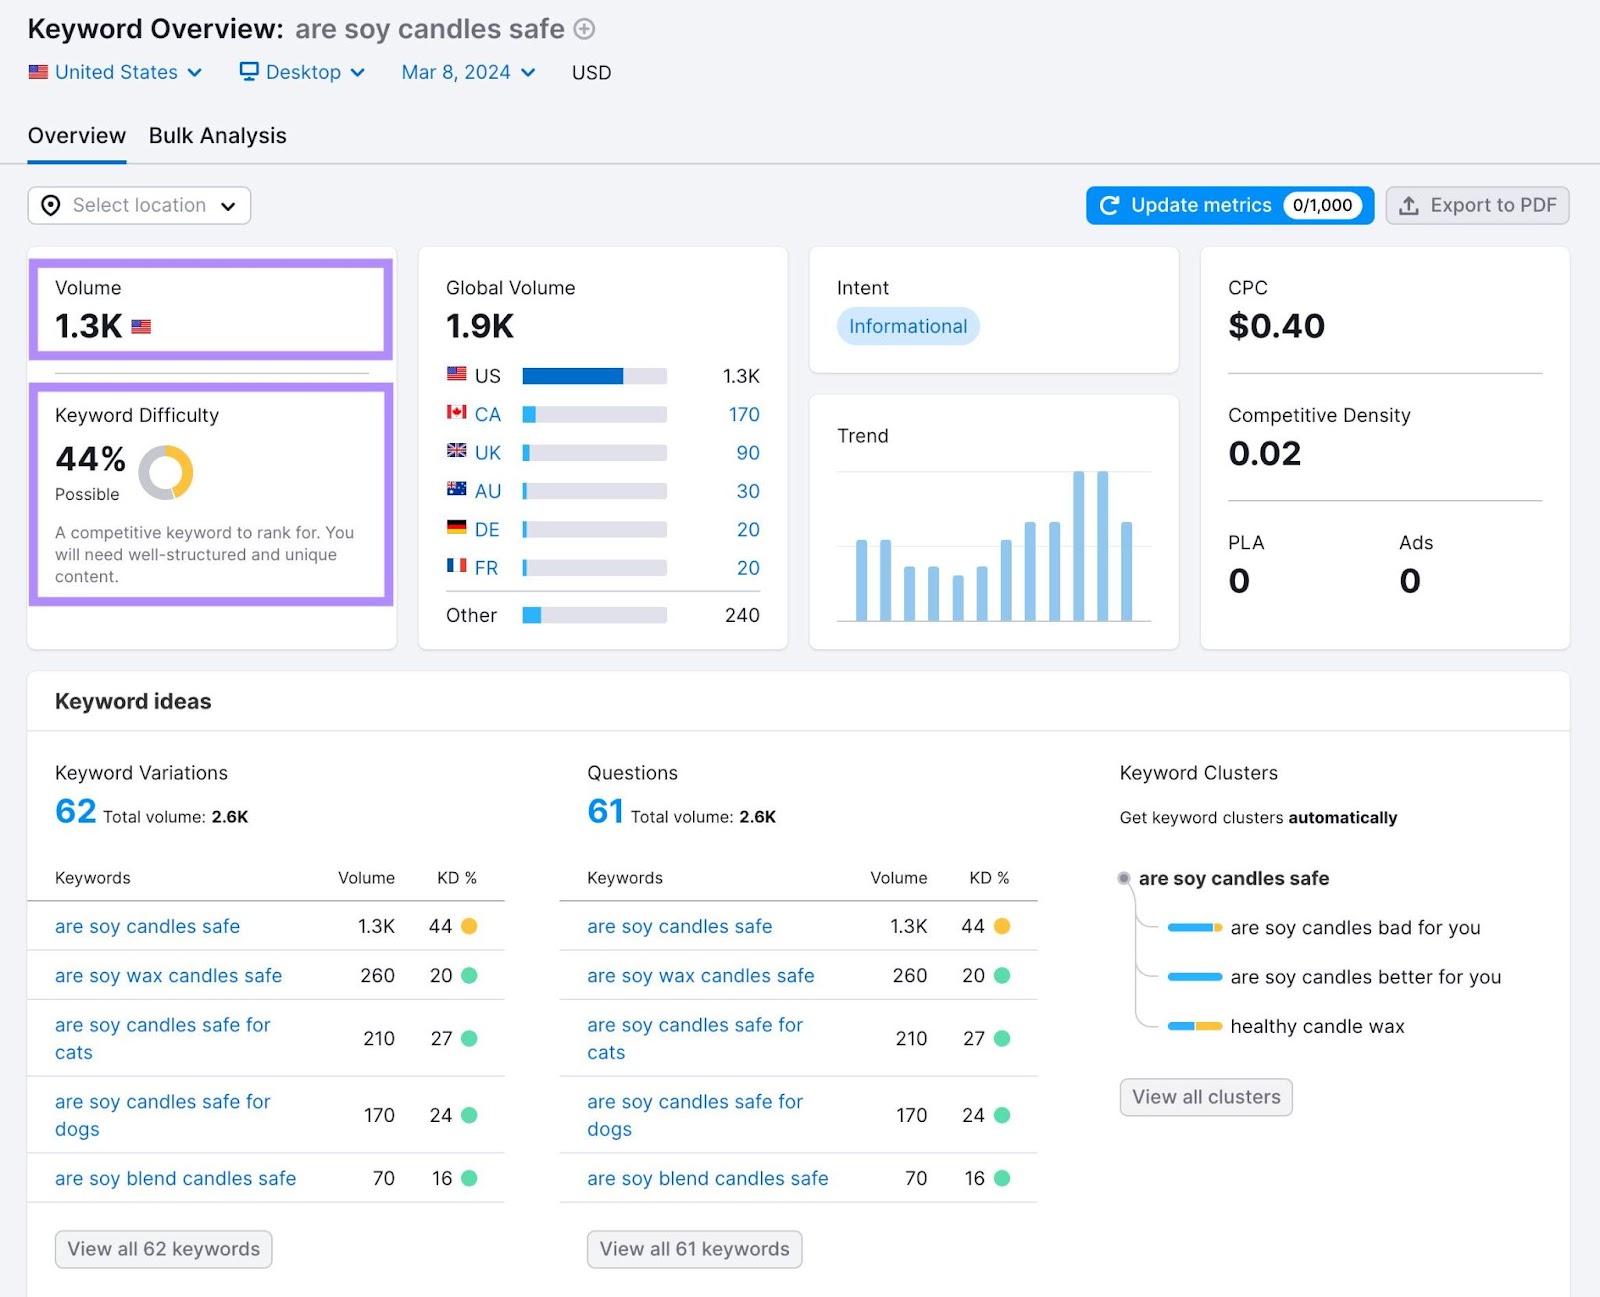Click the Volume column header in Variations
Viewport: 1600px width, 1297px height.
pyautogui.click(x=366, y=877)
